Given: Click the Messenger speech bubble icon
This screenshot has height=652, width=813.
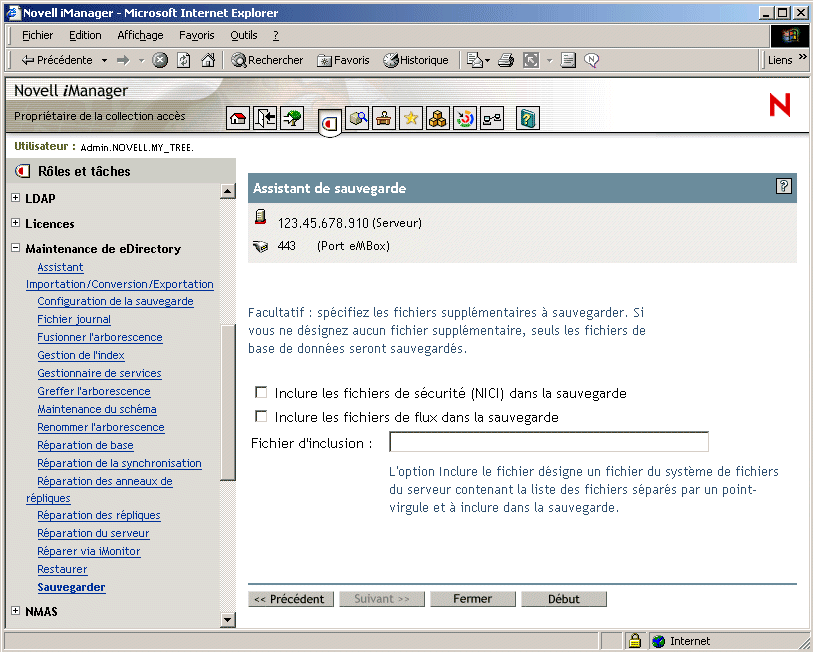Looking at the screenshot, I should pos(592,60).
